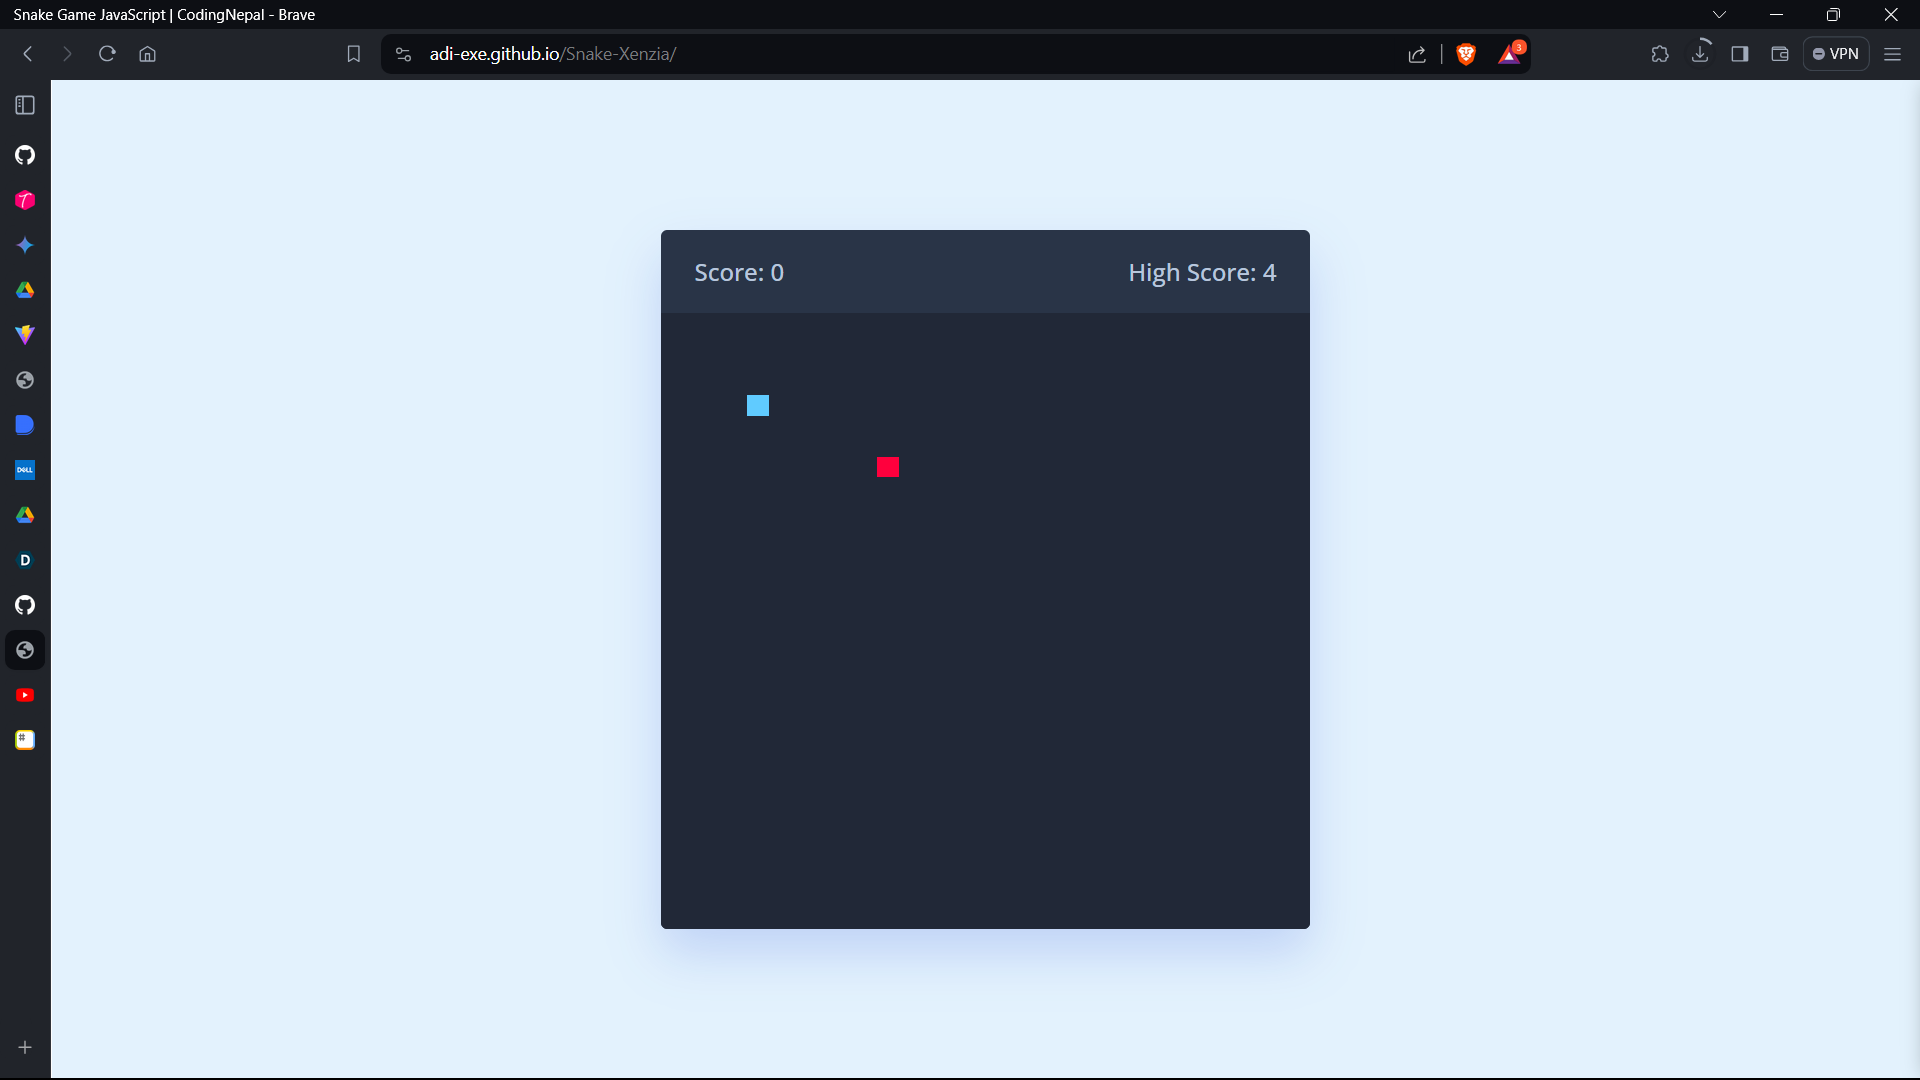Open the extensions puzzle icon

coord(1660,54)
